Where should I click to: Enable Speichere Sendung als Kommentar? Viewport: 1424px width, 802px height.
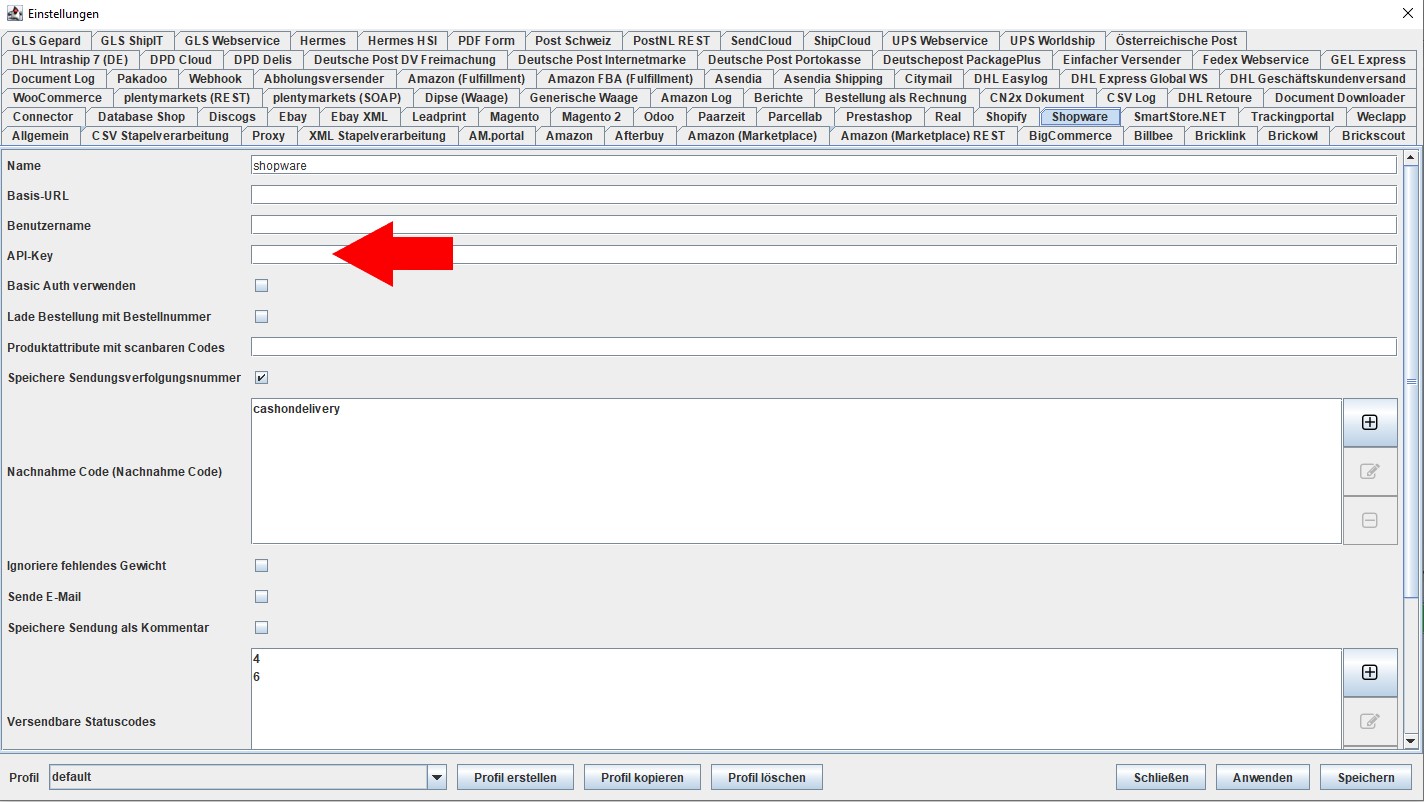[261, 628]
